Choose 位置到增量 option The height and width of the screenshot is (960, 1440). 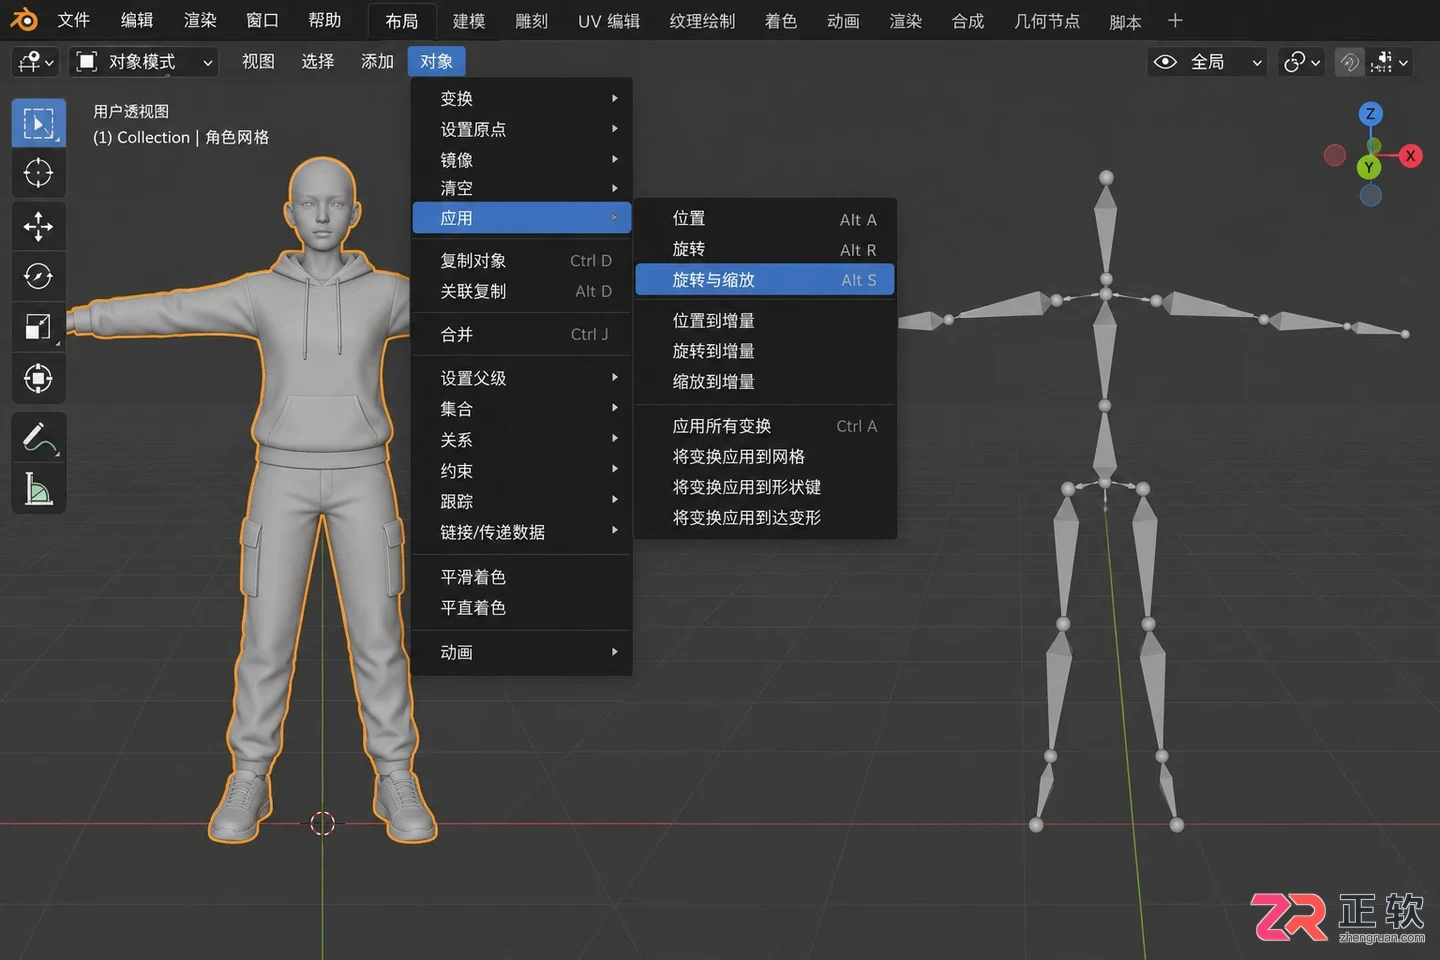tap(765, 321)
